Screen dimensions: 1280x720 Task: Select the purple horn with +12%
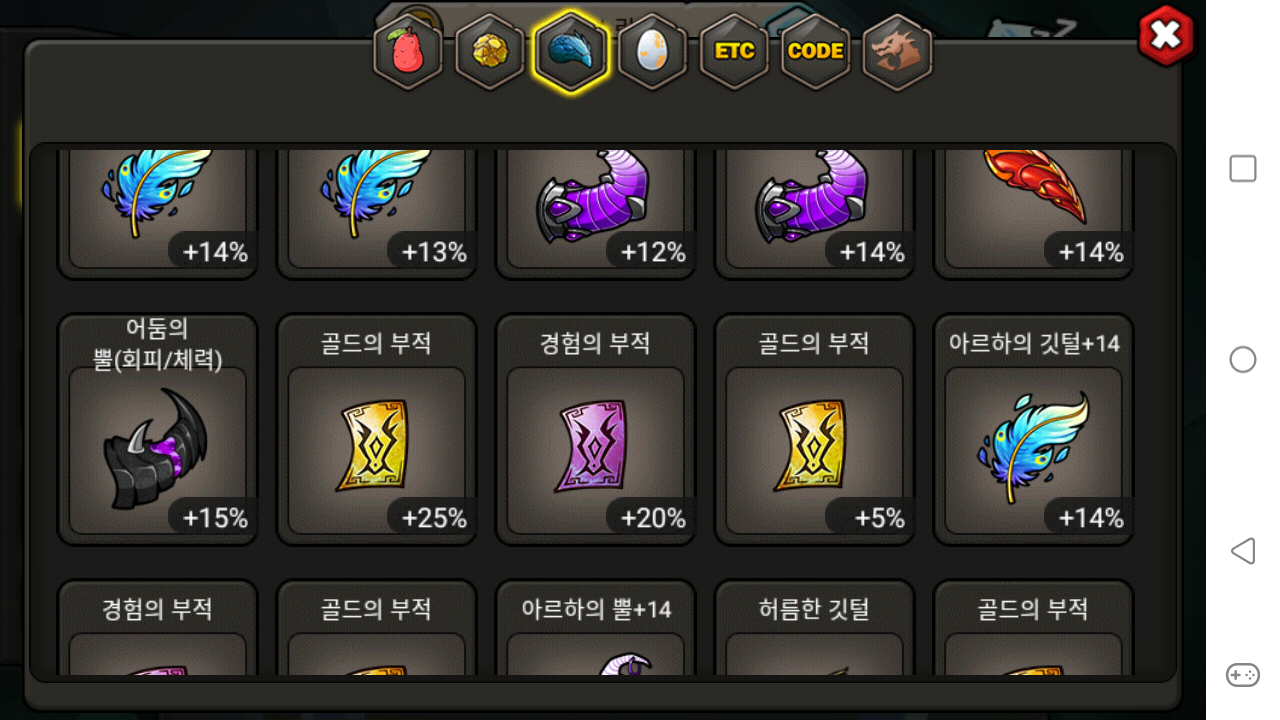[x=596, y=214]
